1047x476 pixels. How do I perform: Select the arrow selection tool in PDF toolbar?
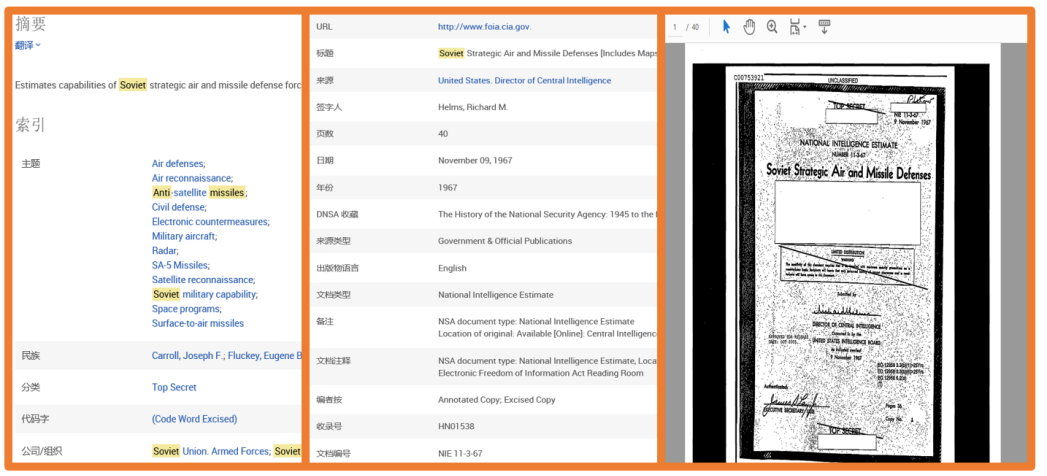pos(726,27)
